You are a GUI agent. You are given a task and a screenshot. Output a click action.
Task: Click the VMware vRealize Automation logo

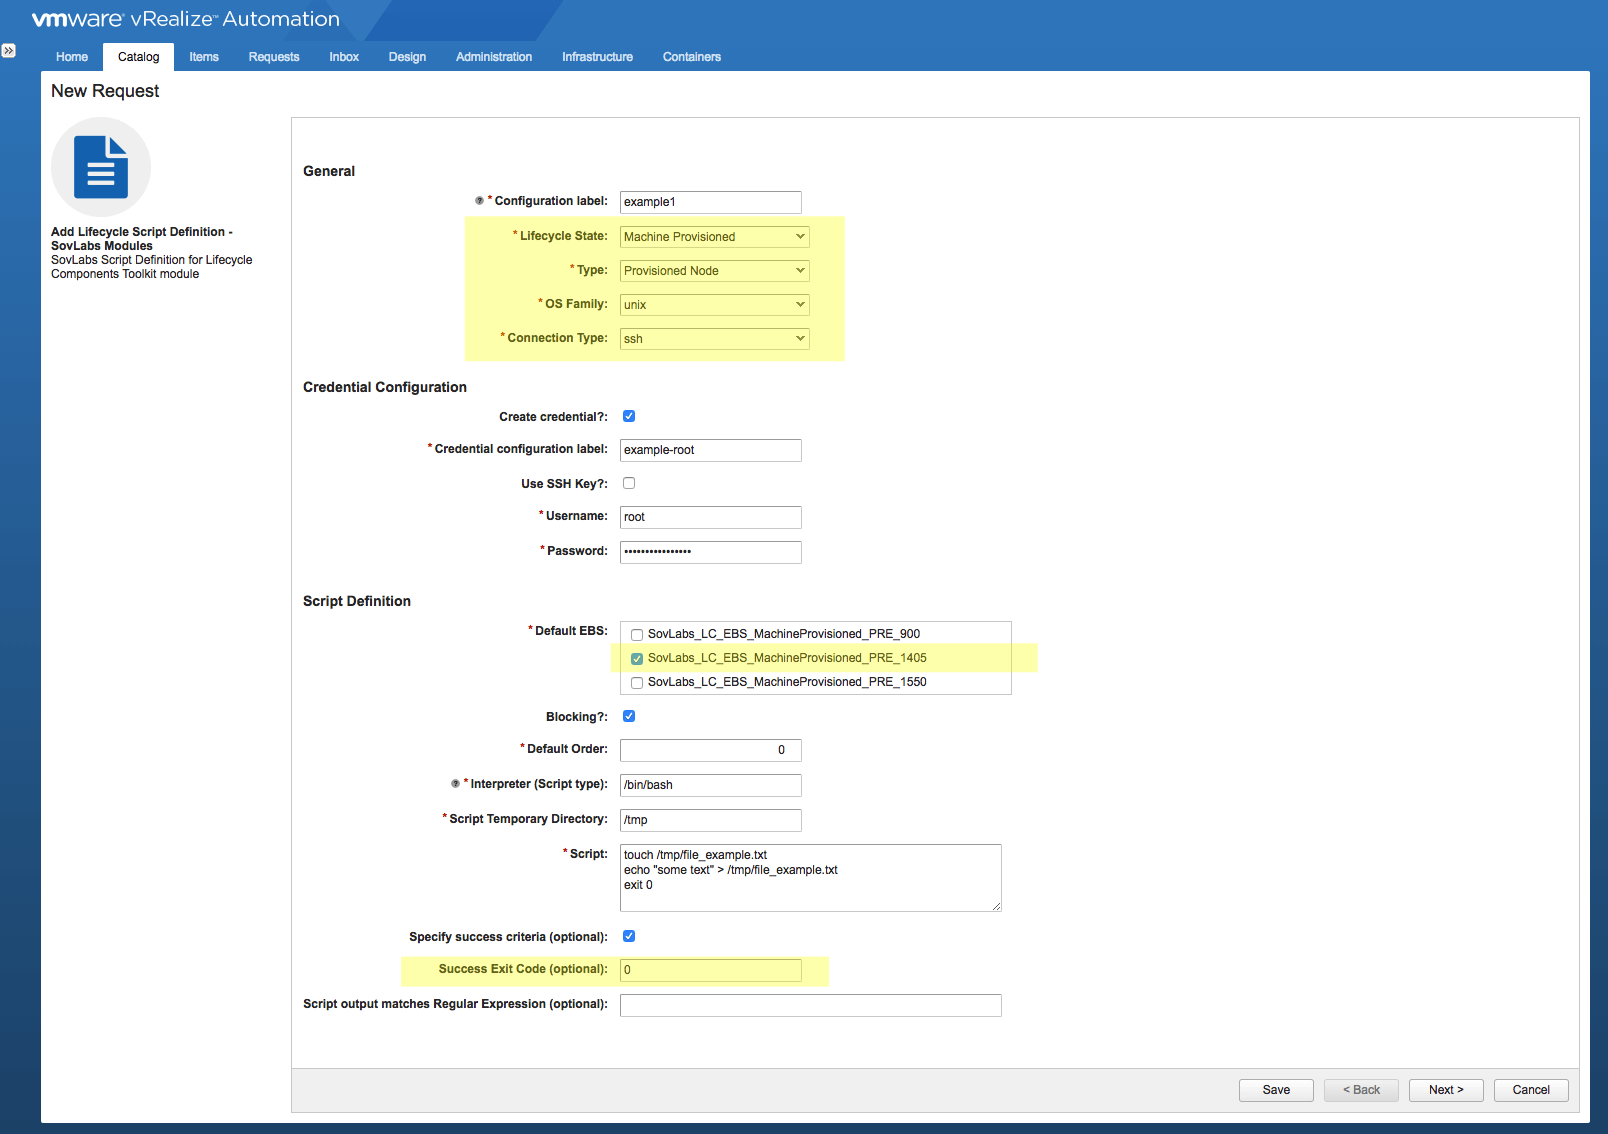[186, 19]
